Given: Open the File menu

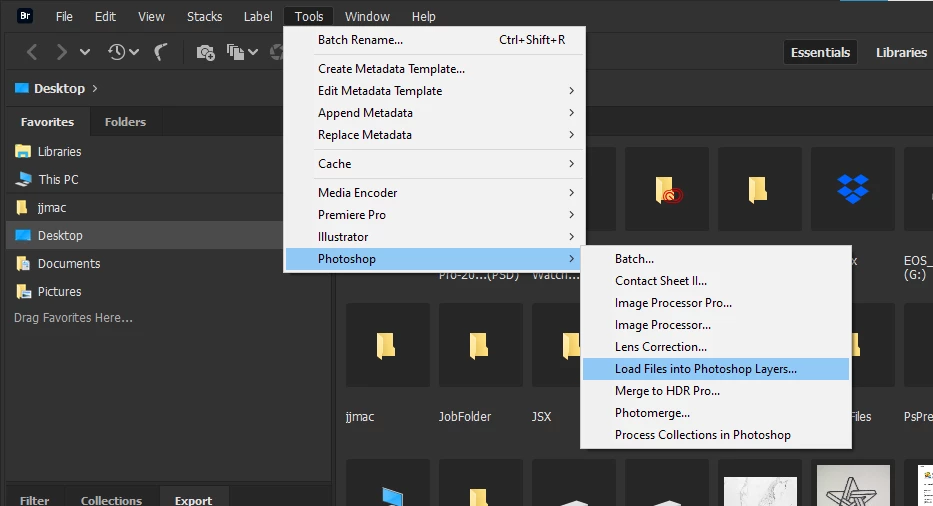Looking at the screenshot, I should click(64, 17).
